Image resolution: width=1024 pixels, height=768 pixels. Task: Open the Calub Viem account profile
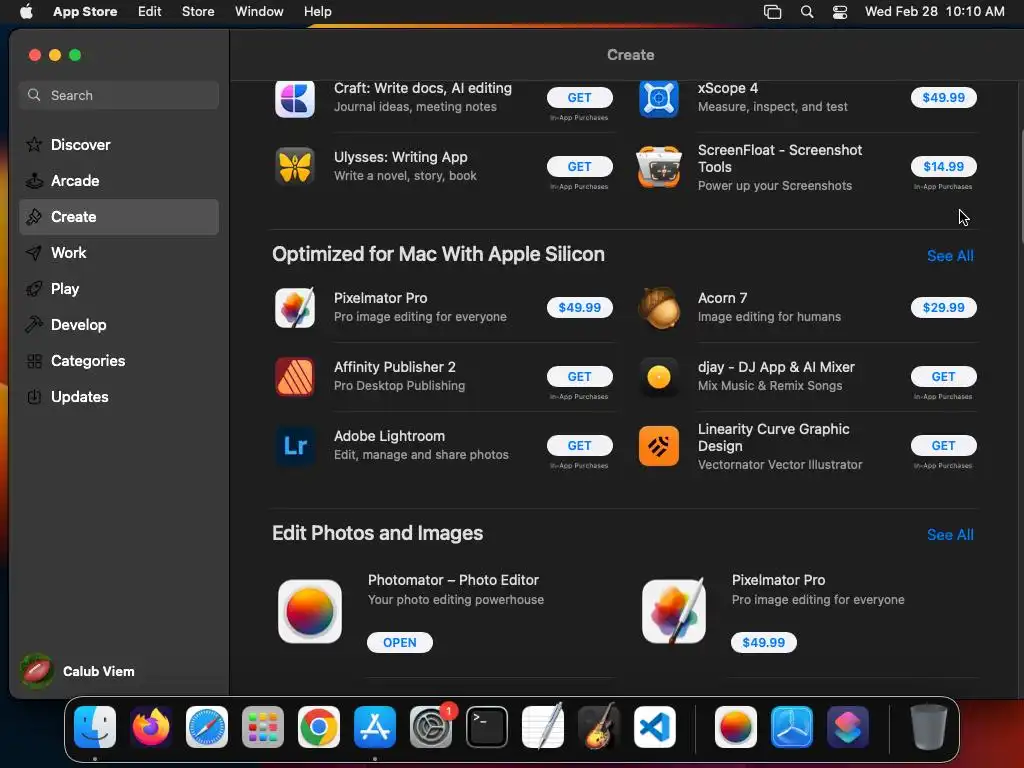point(77,671)
